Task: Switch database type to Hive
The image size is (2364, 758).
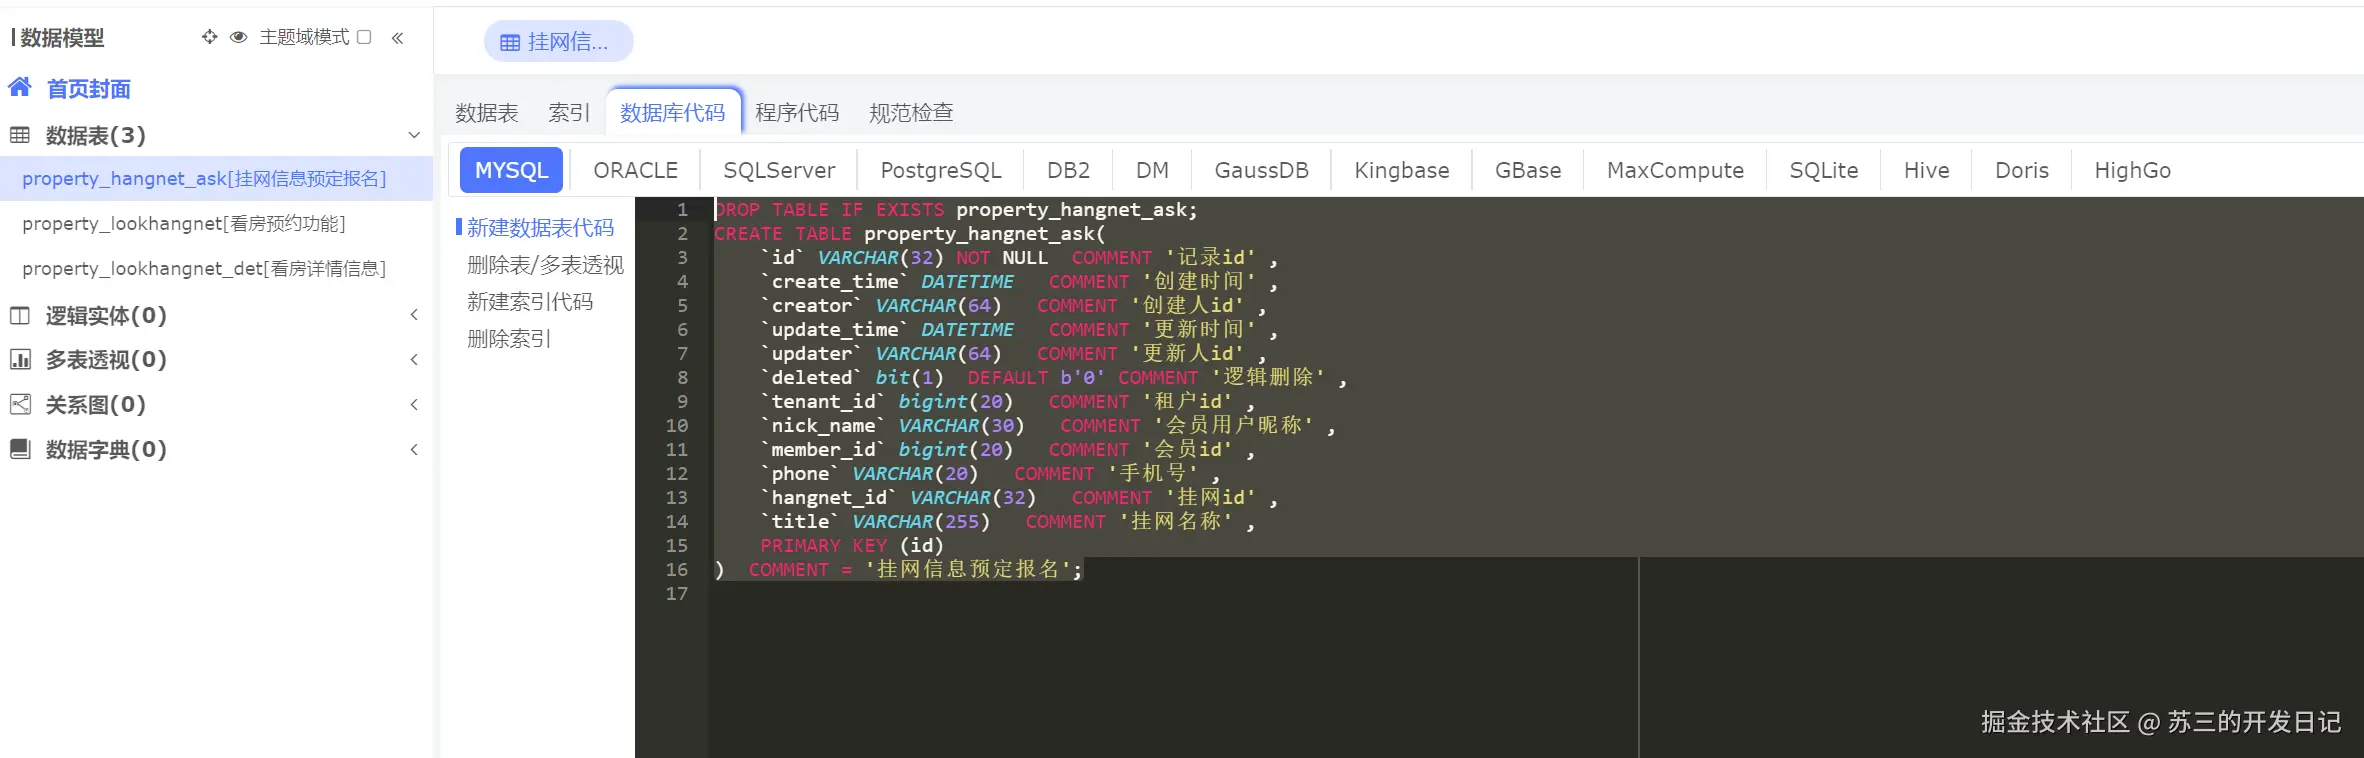Action: [1926, 170]
